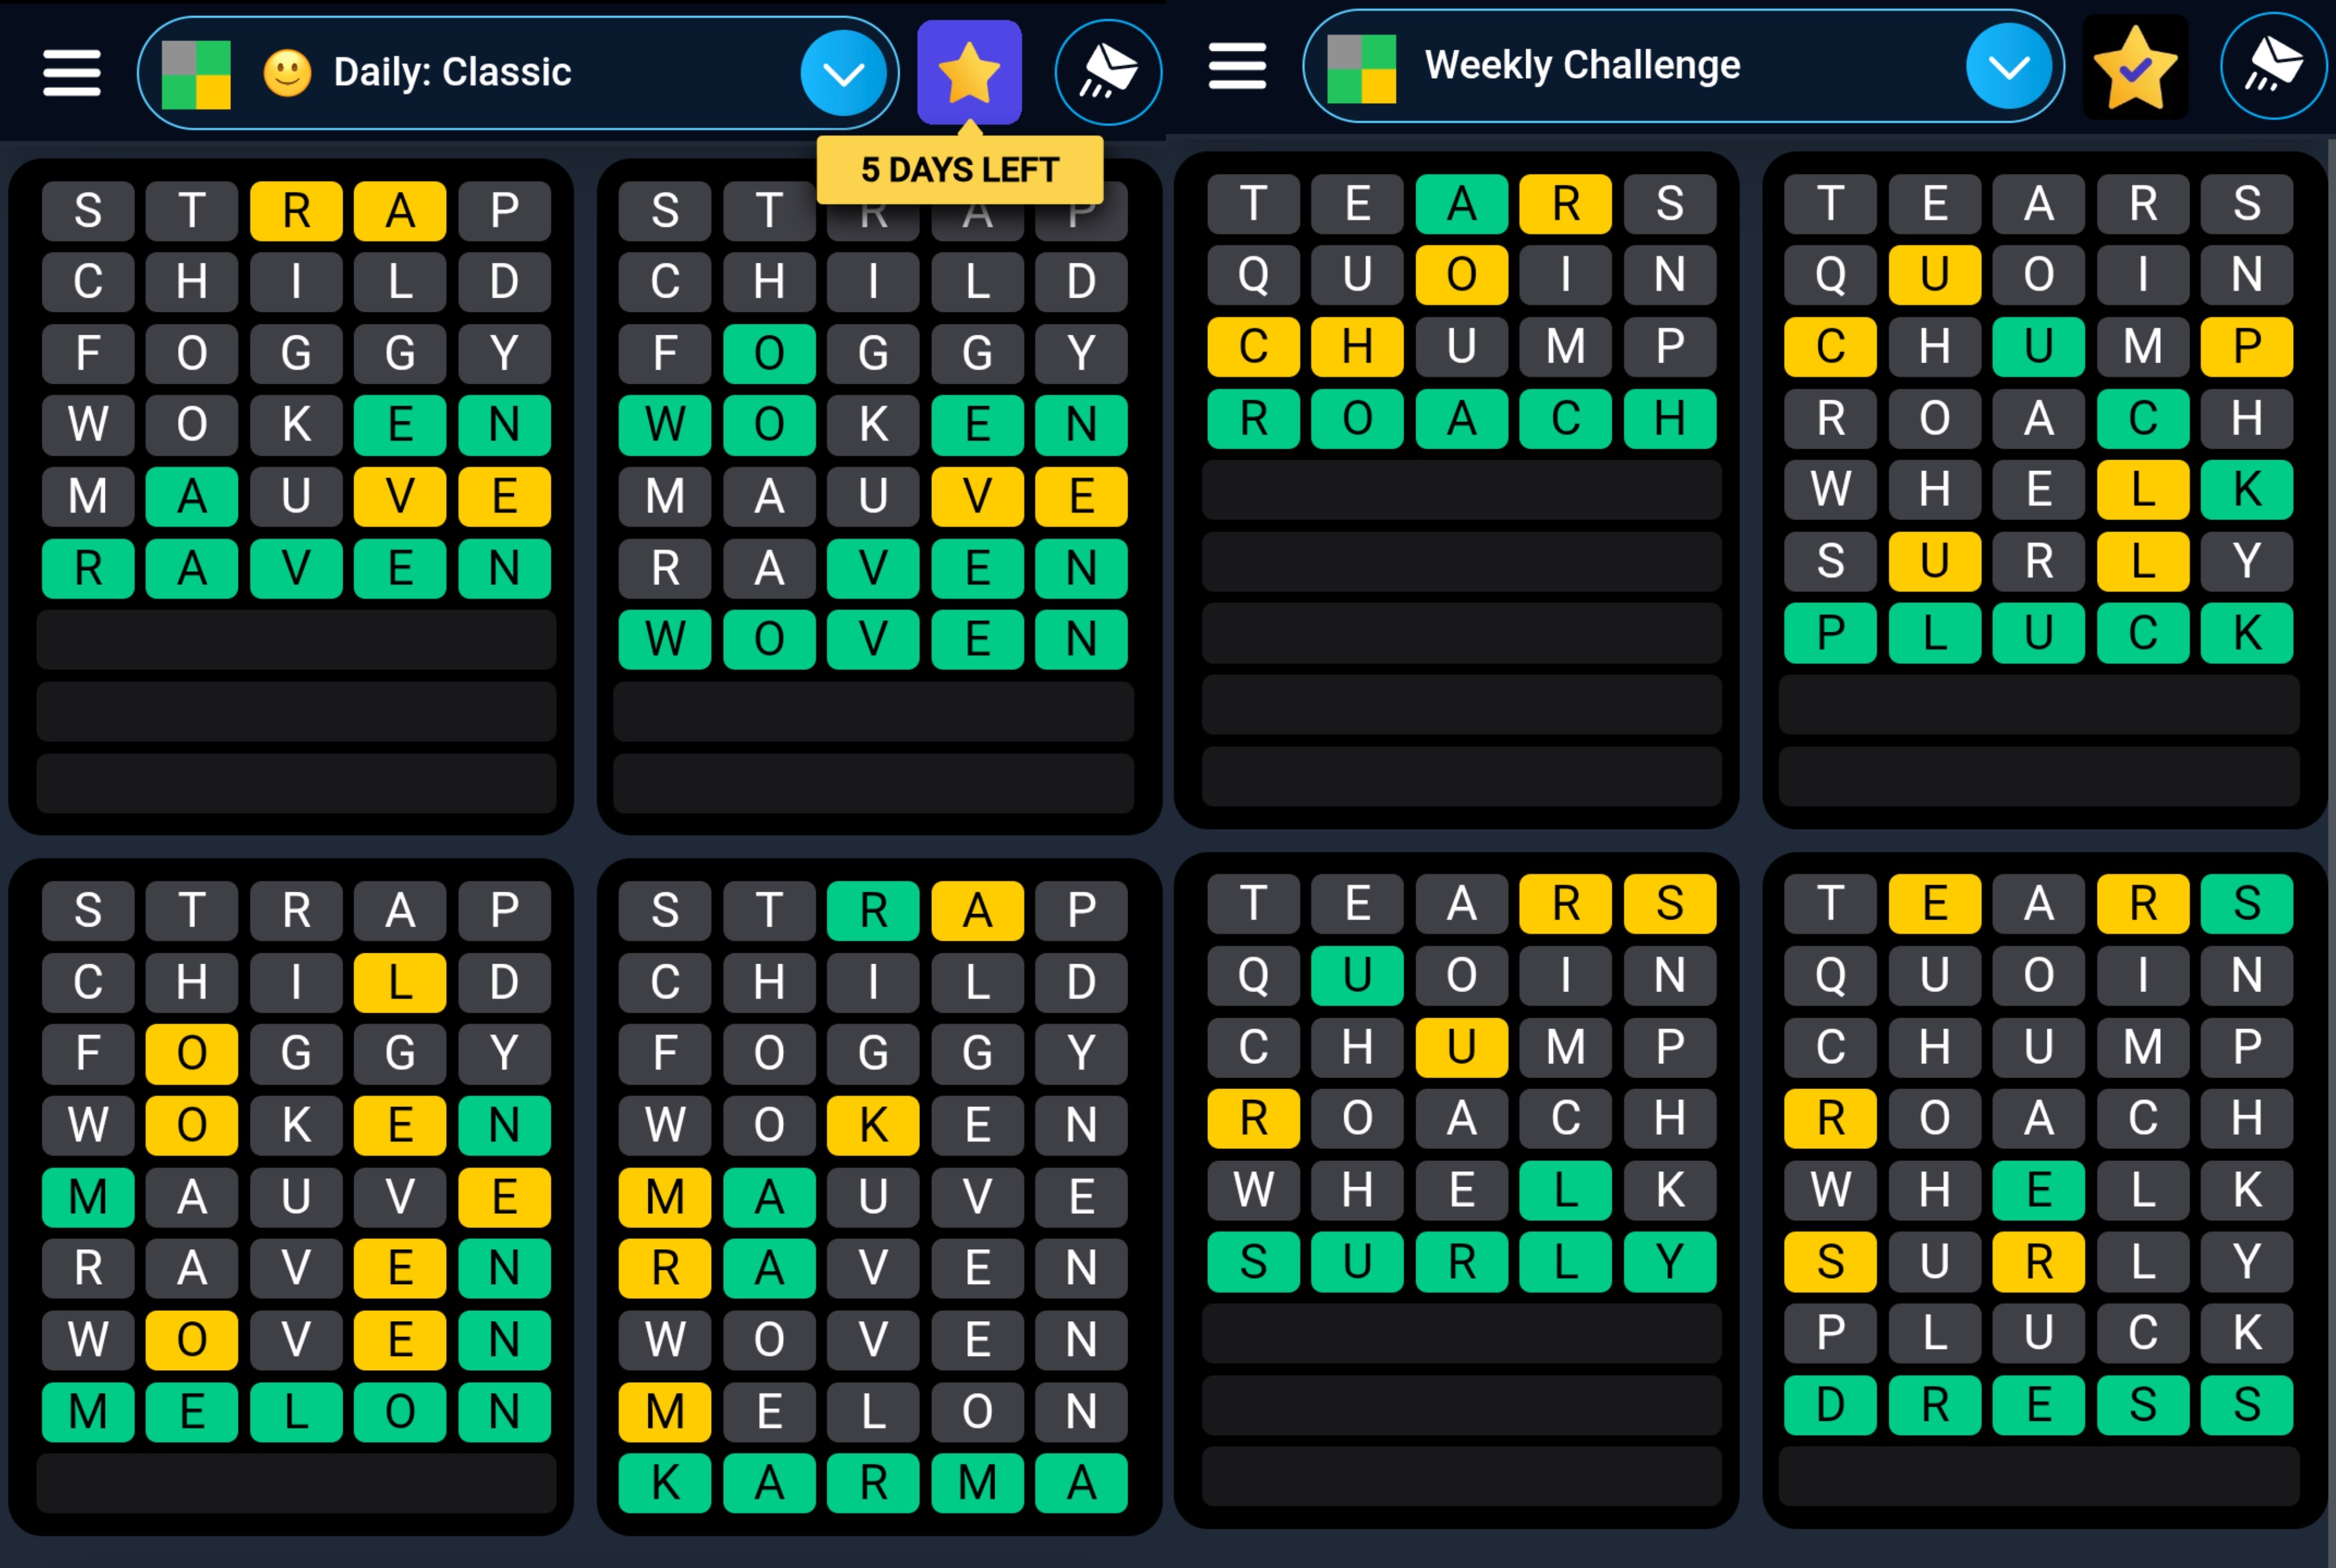Click the green PLUCK answer row

click(x=2038, y=633)
